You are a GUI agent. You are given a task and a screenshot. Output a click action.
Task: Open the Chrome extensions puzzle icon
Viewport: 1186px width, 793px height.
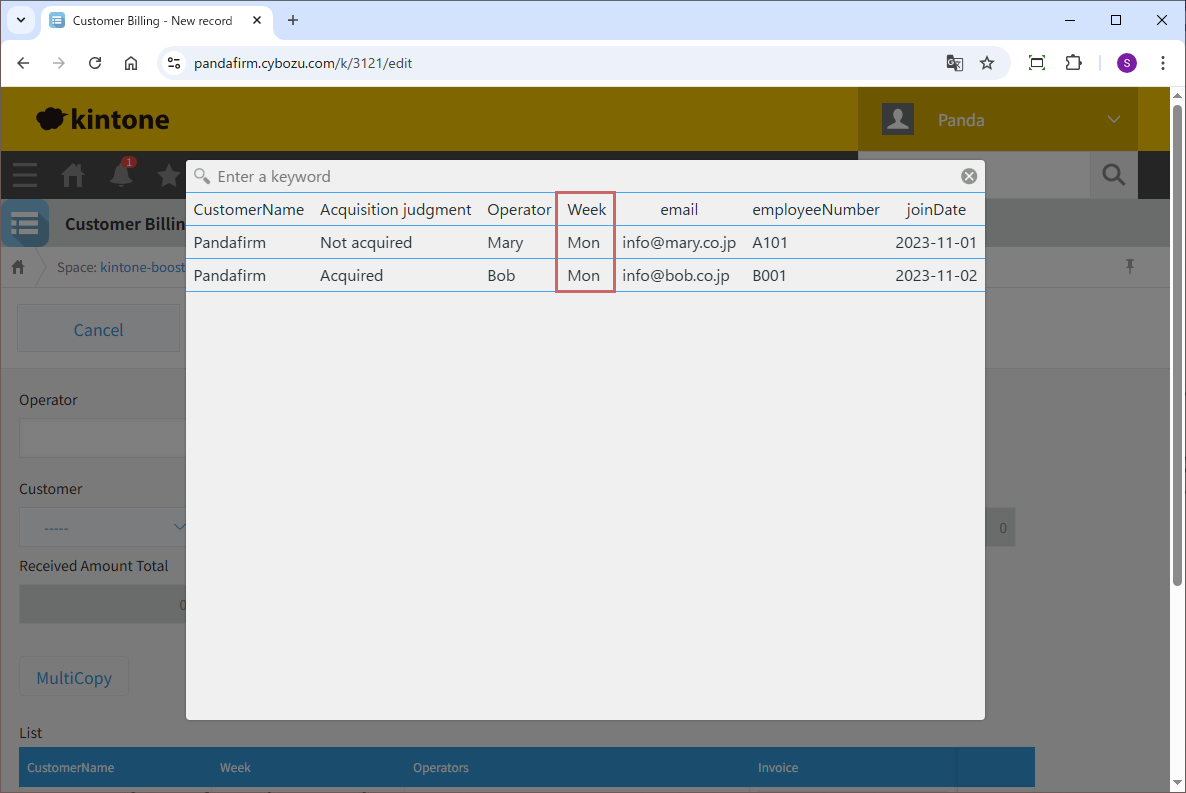(1073, 63)
